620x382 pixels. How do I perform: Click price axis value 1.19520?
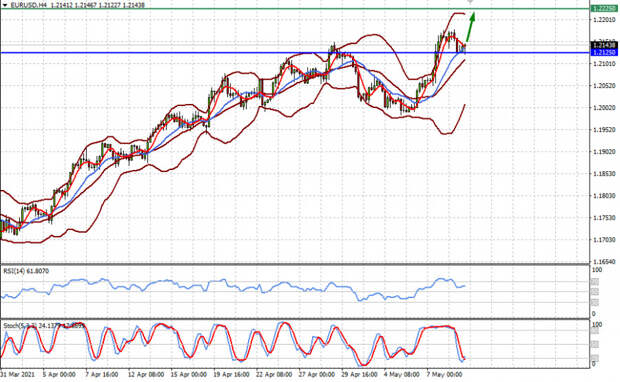coord(605,129)
